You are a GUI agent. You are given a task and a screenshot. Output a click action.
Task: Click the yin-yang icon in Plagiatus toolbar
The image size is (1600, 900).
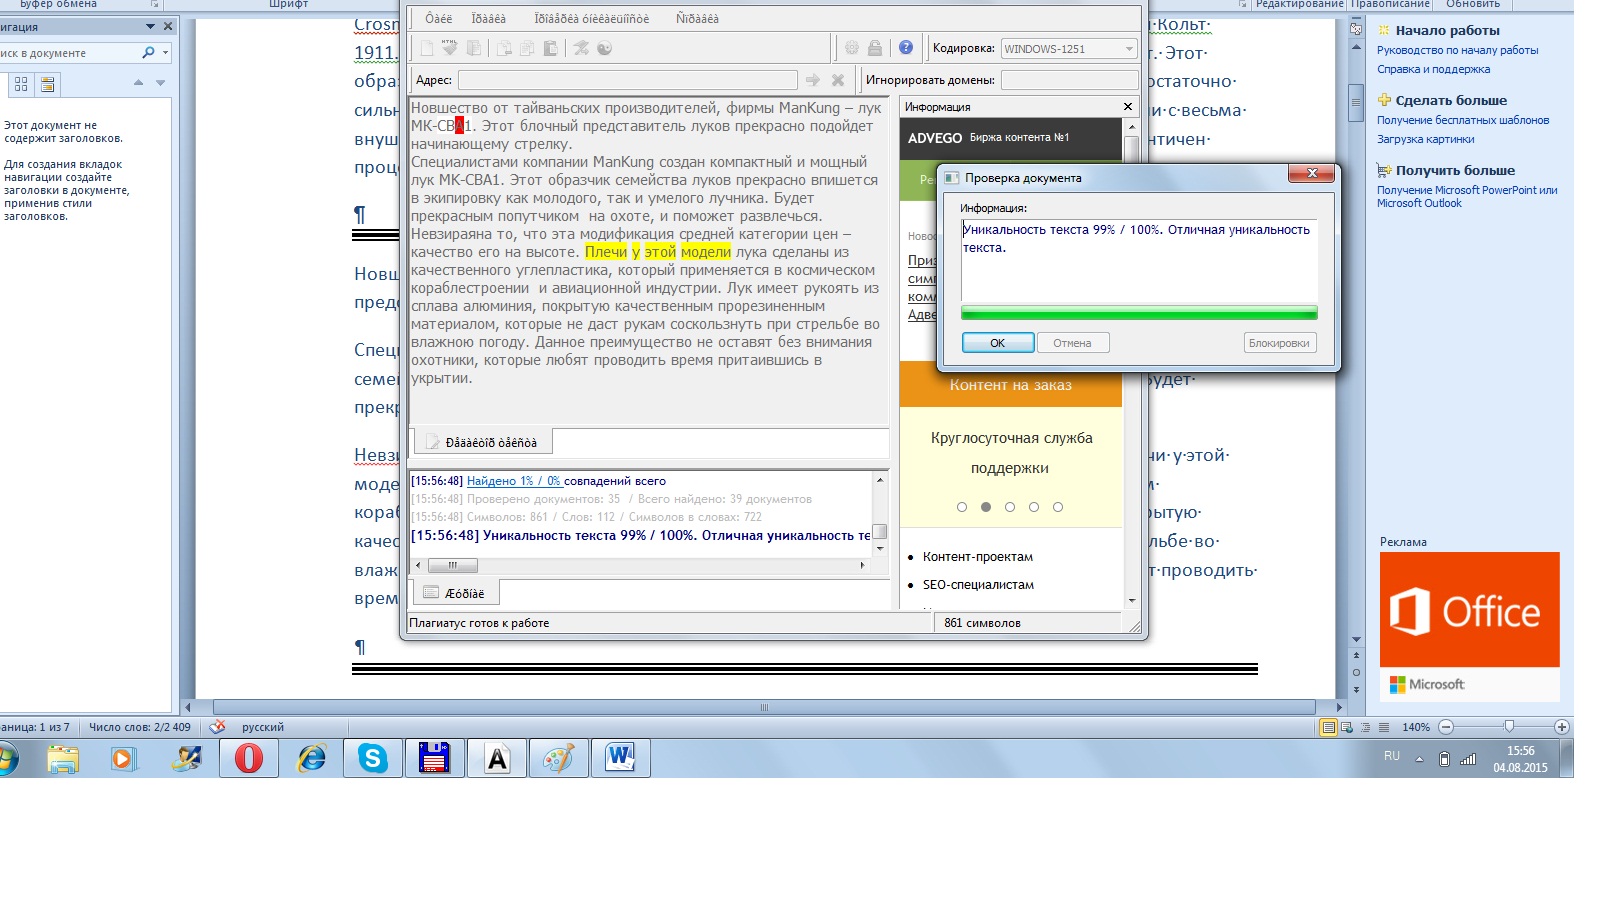(604, 48)
